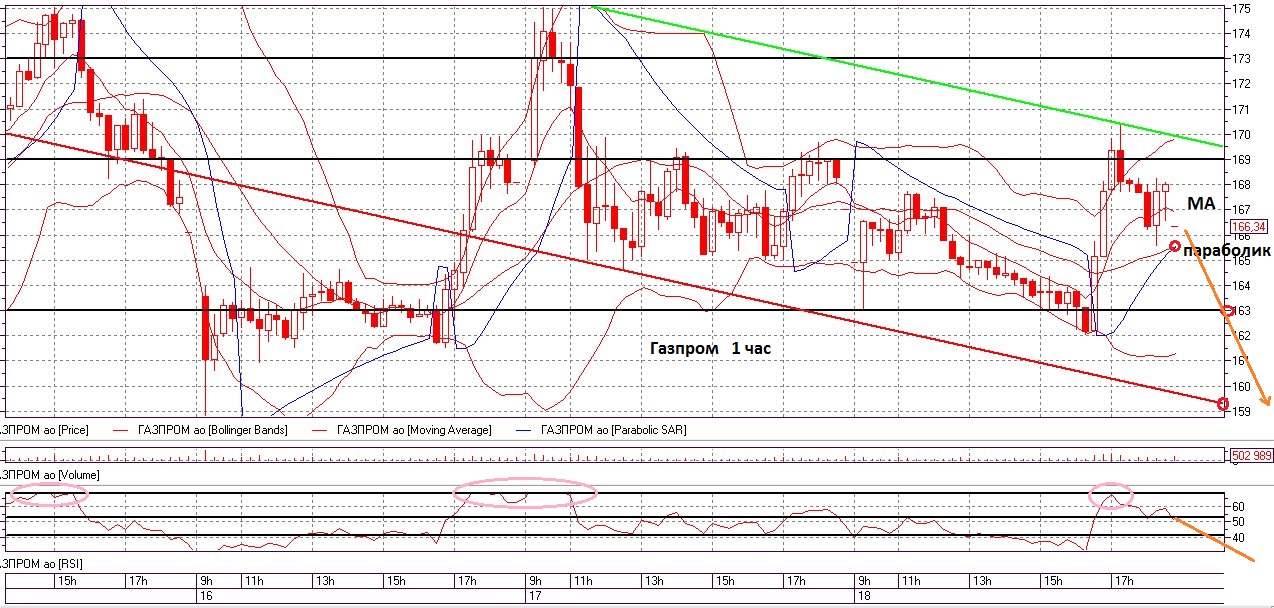This screenshot has height=608, width=1274.
Task: Click the 9h time label of day 17
Action: pos(537,580)
